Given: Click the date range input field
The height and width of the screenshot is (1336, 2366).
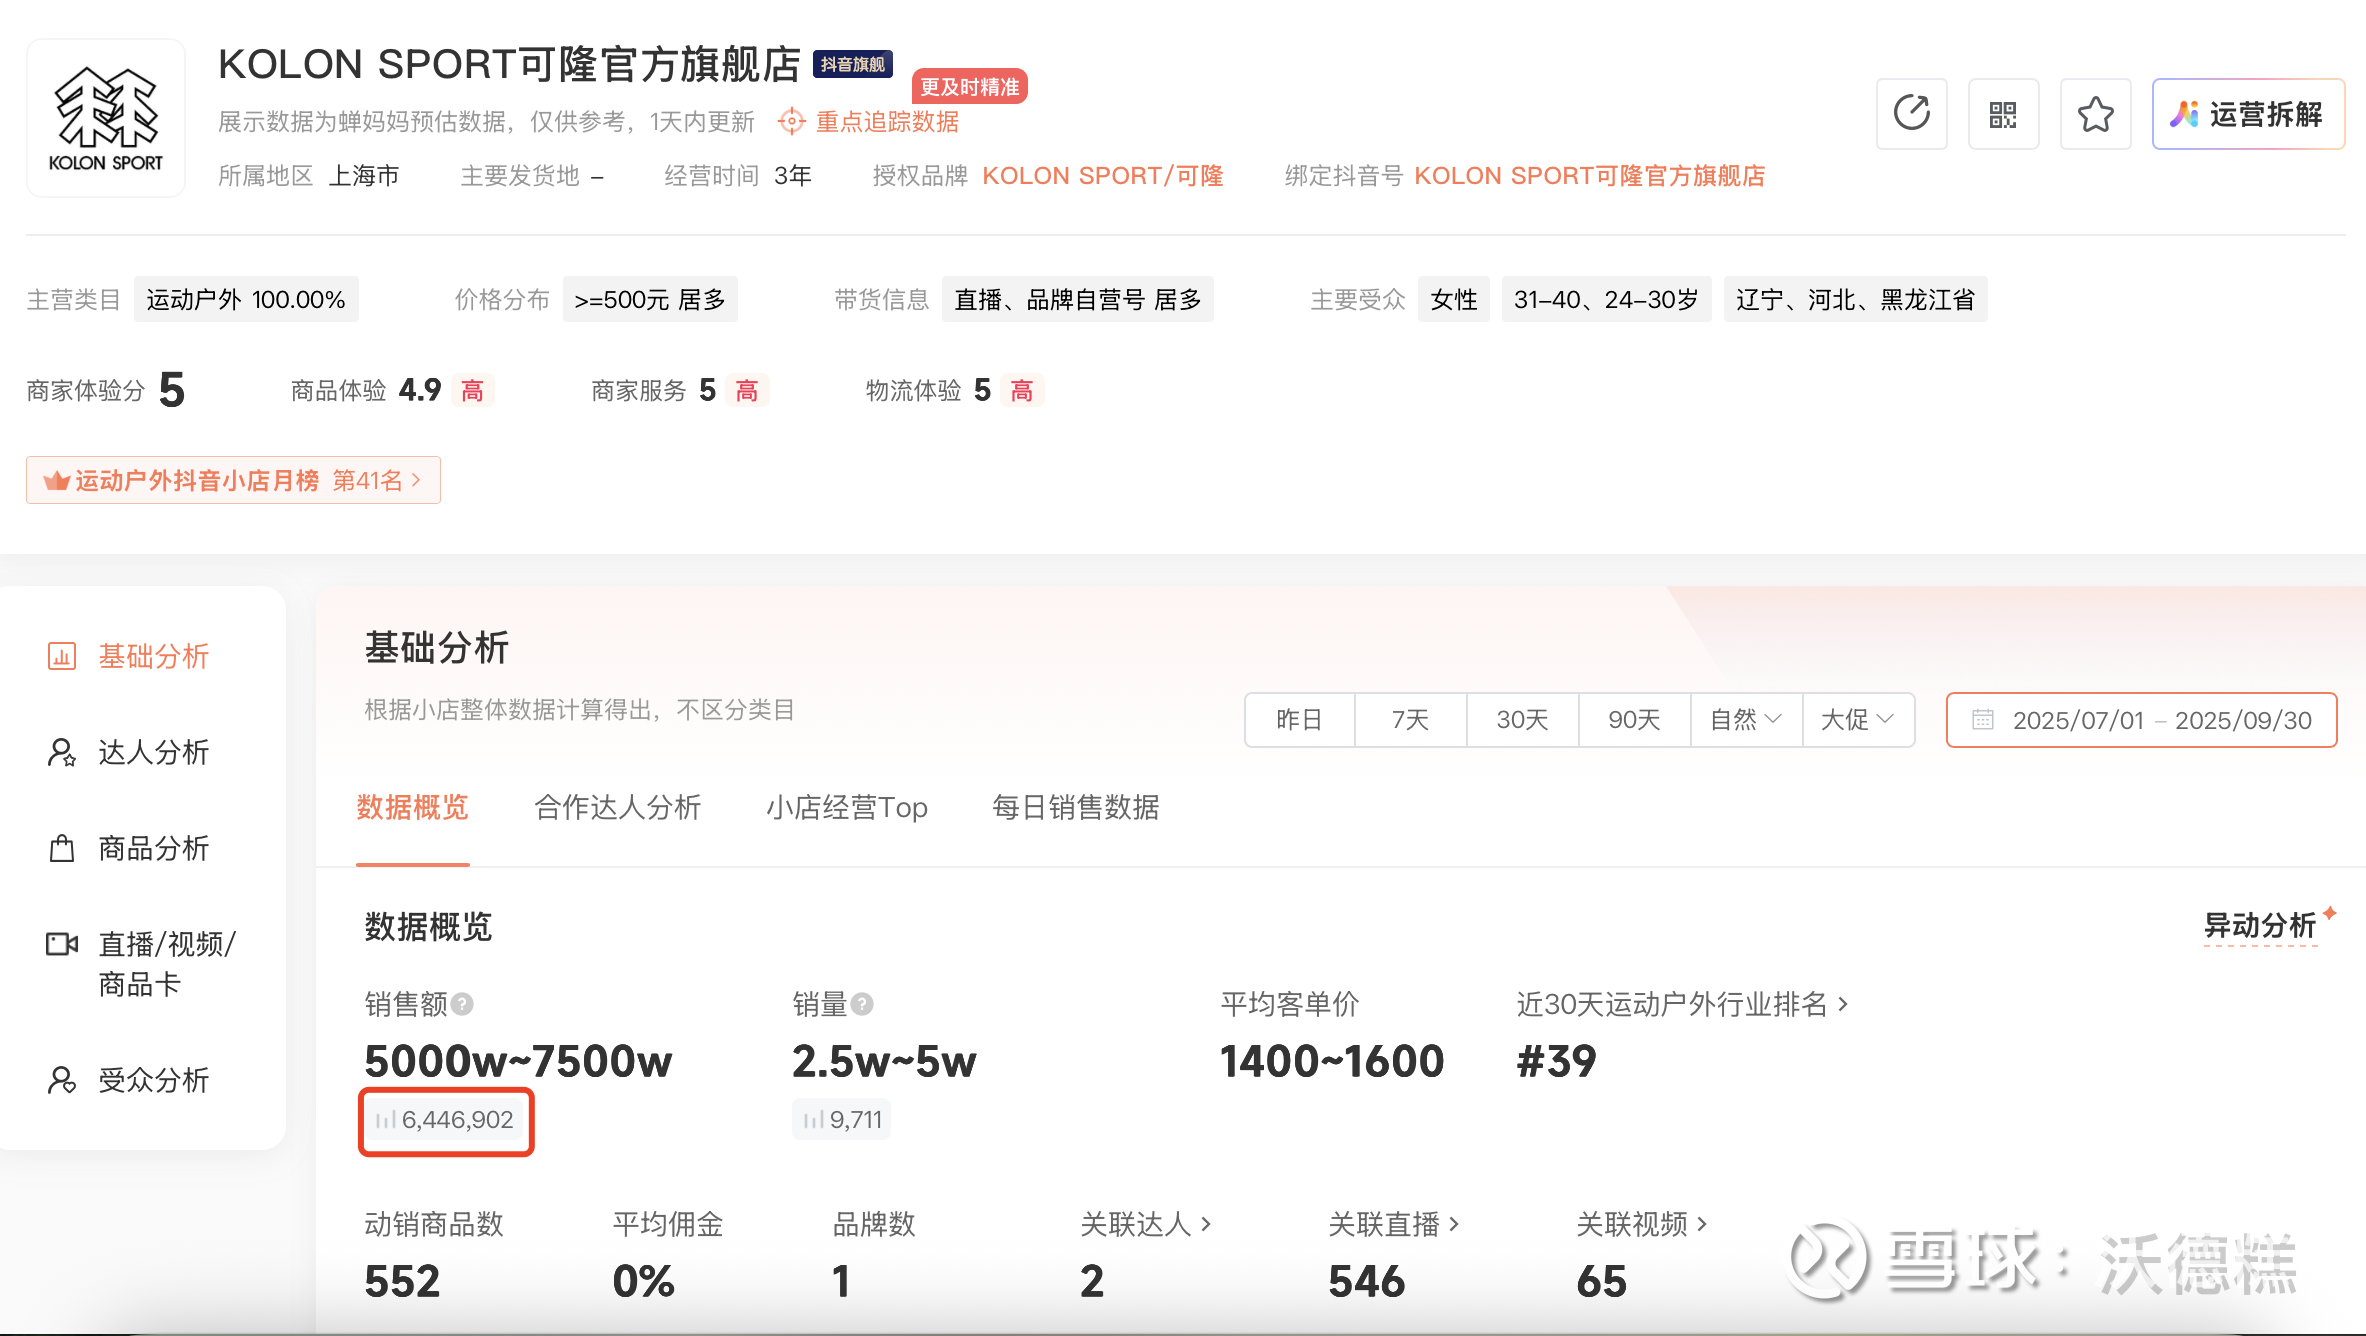Looking at the screenshot, I should pyautogui.click(x=2141, y=720).
